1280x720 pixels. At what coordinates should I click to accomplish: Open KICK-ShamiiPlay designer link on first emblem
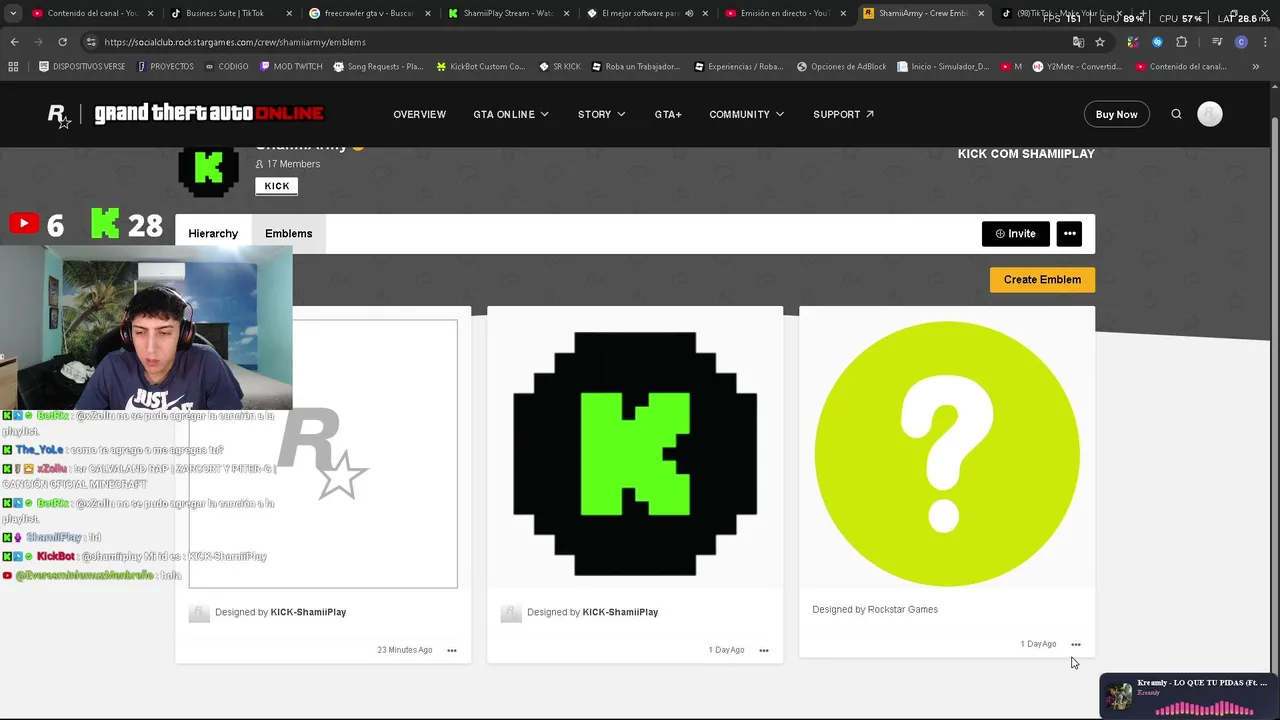click(x=308, y=612)
